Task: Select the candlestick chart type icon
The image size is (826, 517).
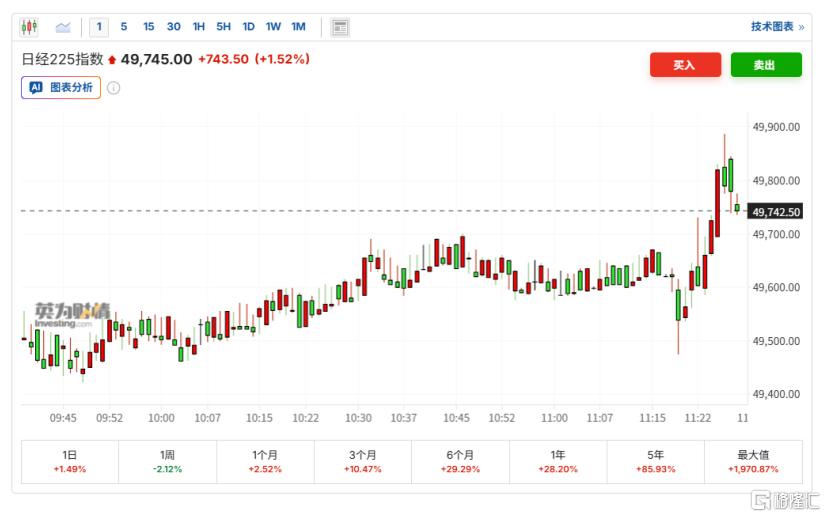Action: pos(29,27)
